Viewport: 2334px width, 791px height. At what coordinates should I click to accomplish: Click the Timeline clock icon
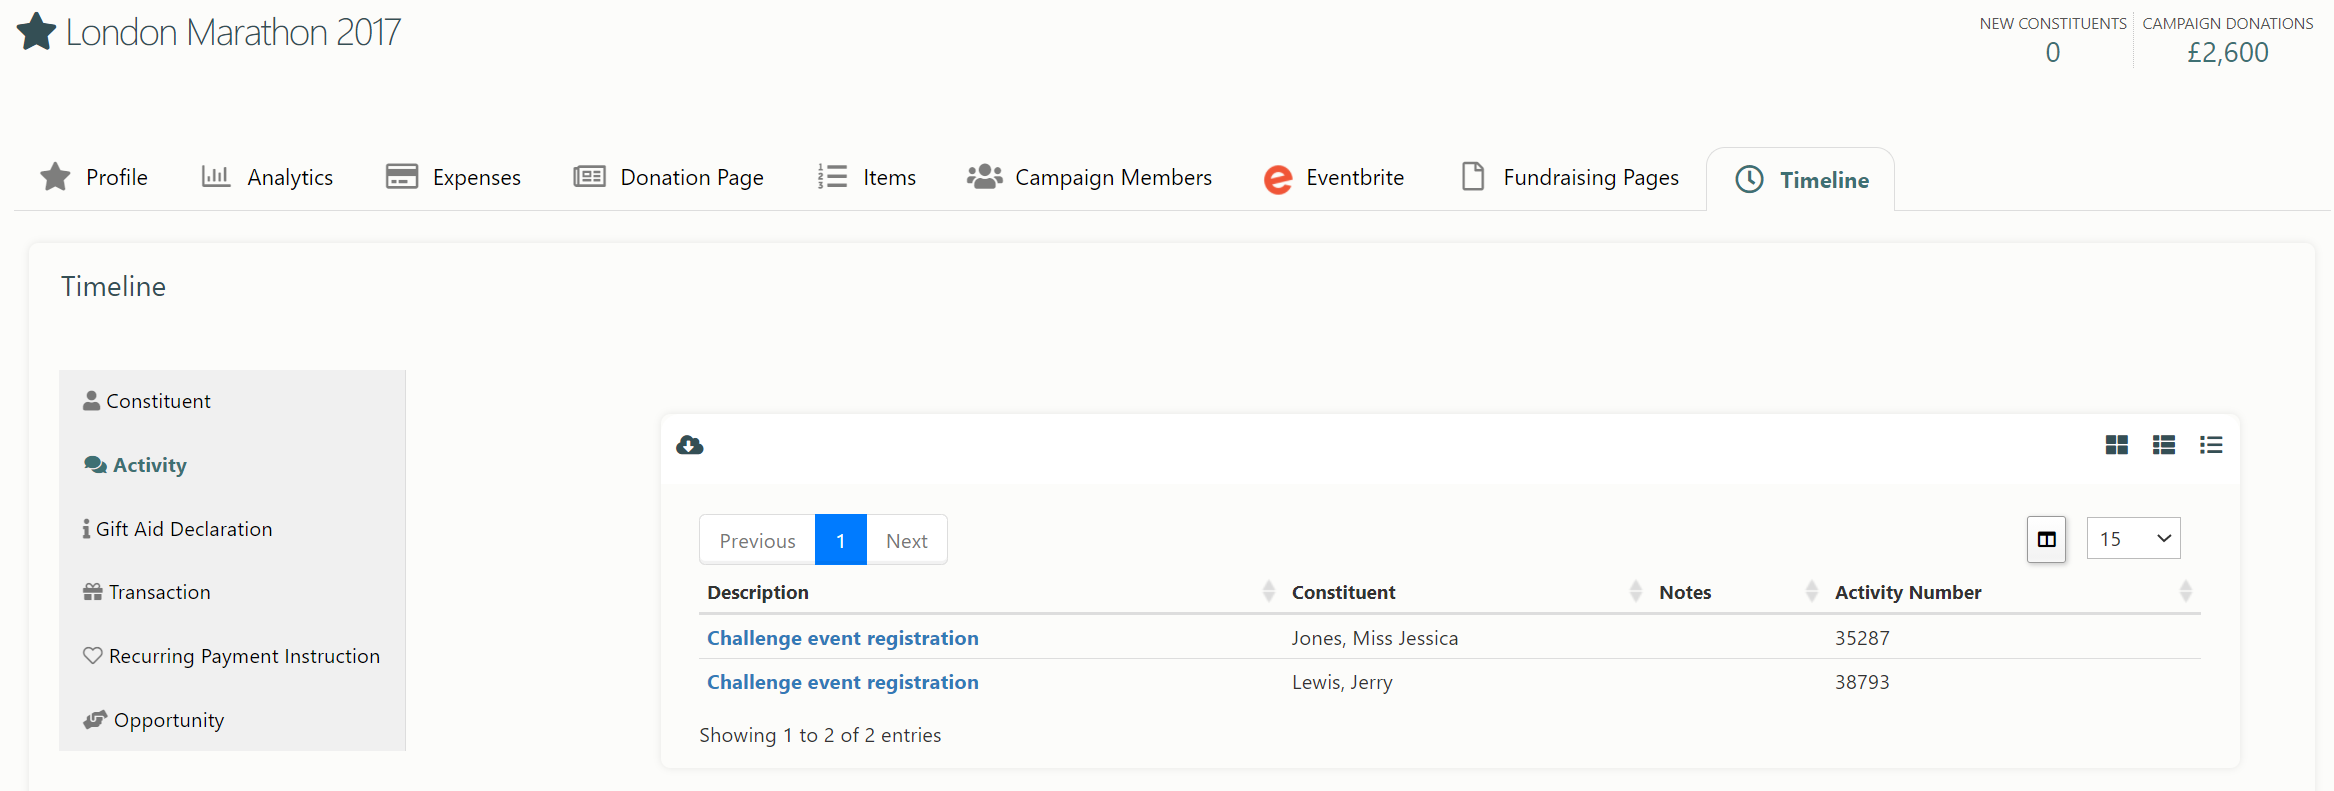coord(1749,180)
